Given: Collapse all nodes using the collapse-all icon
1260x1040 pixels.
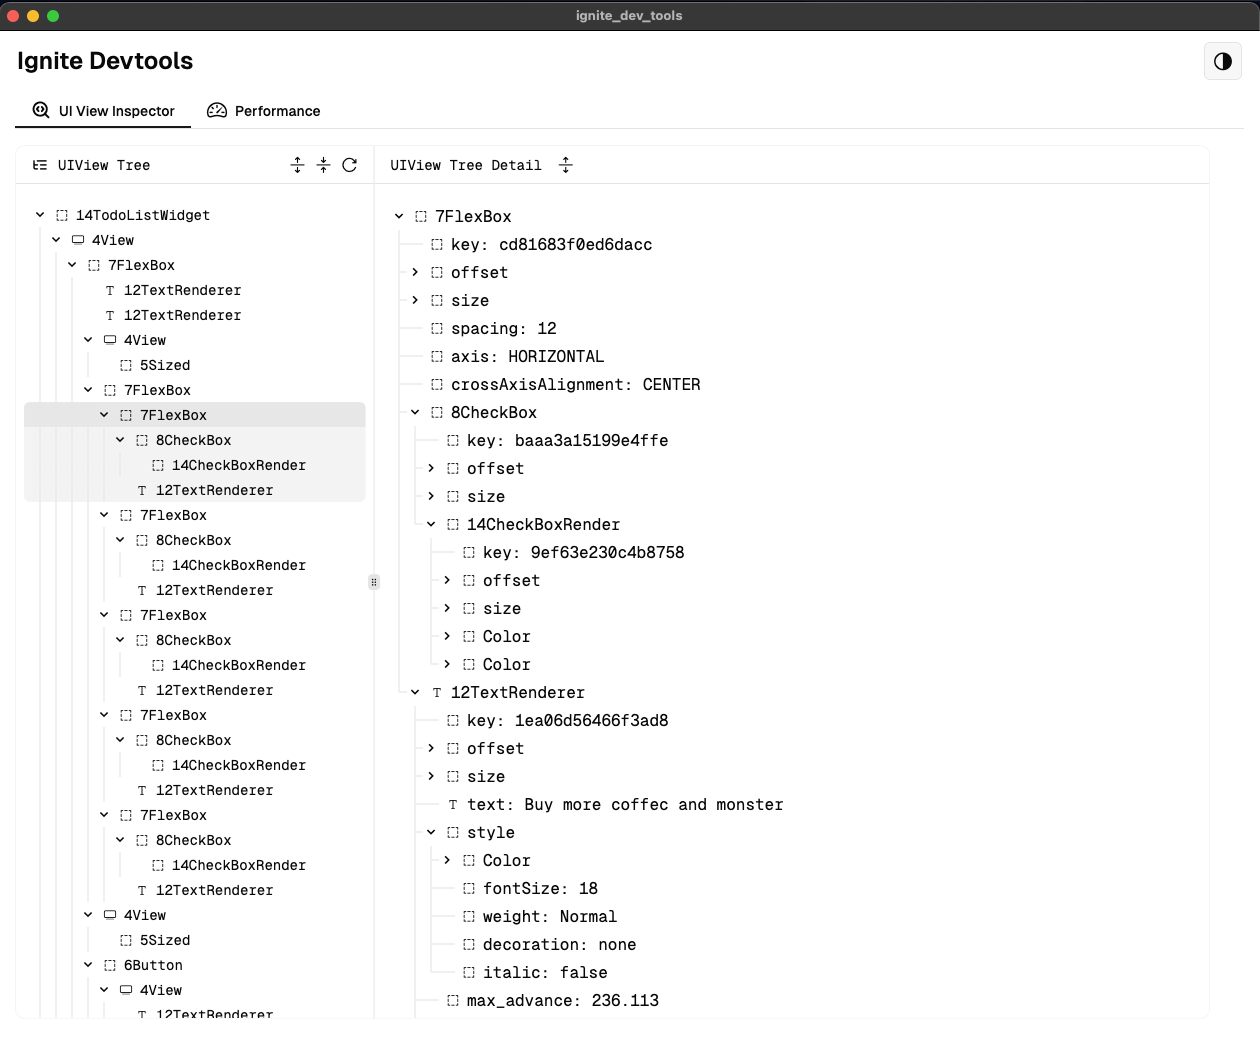Looking at the screenshot, I should (x=323, y=165).
